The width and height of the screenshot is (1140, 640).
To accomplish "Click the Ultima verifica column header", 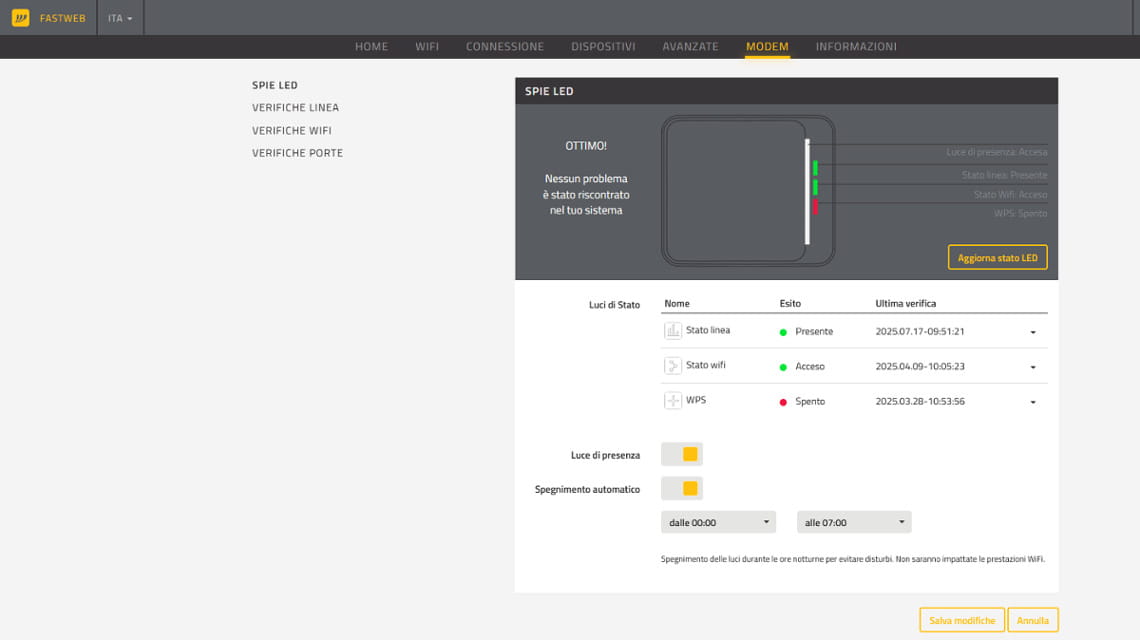I will click(x=906, y=304).
